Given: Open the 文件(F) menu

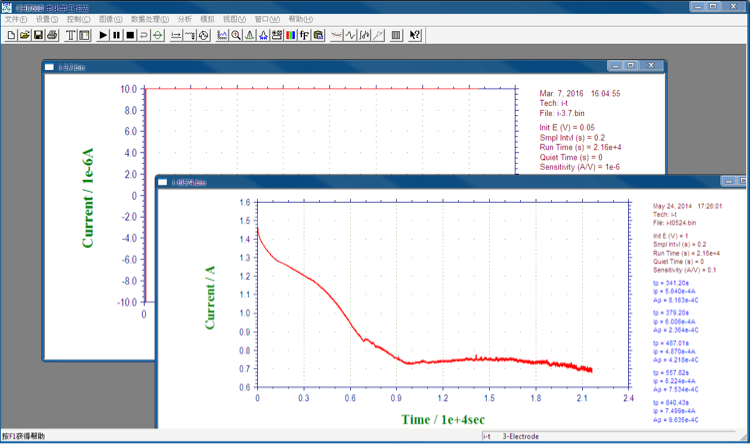Looking at the screenshot, I should click(15, 19).
